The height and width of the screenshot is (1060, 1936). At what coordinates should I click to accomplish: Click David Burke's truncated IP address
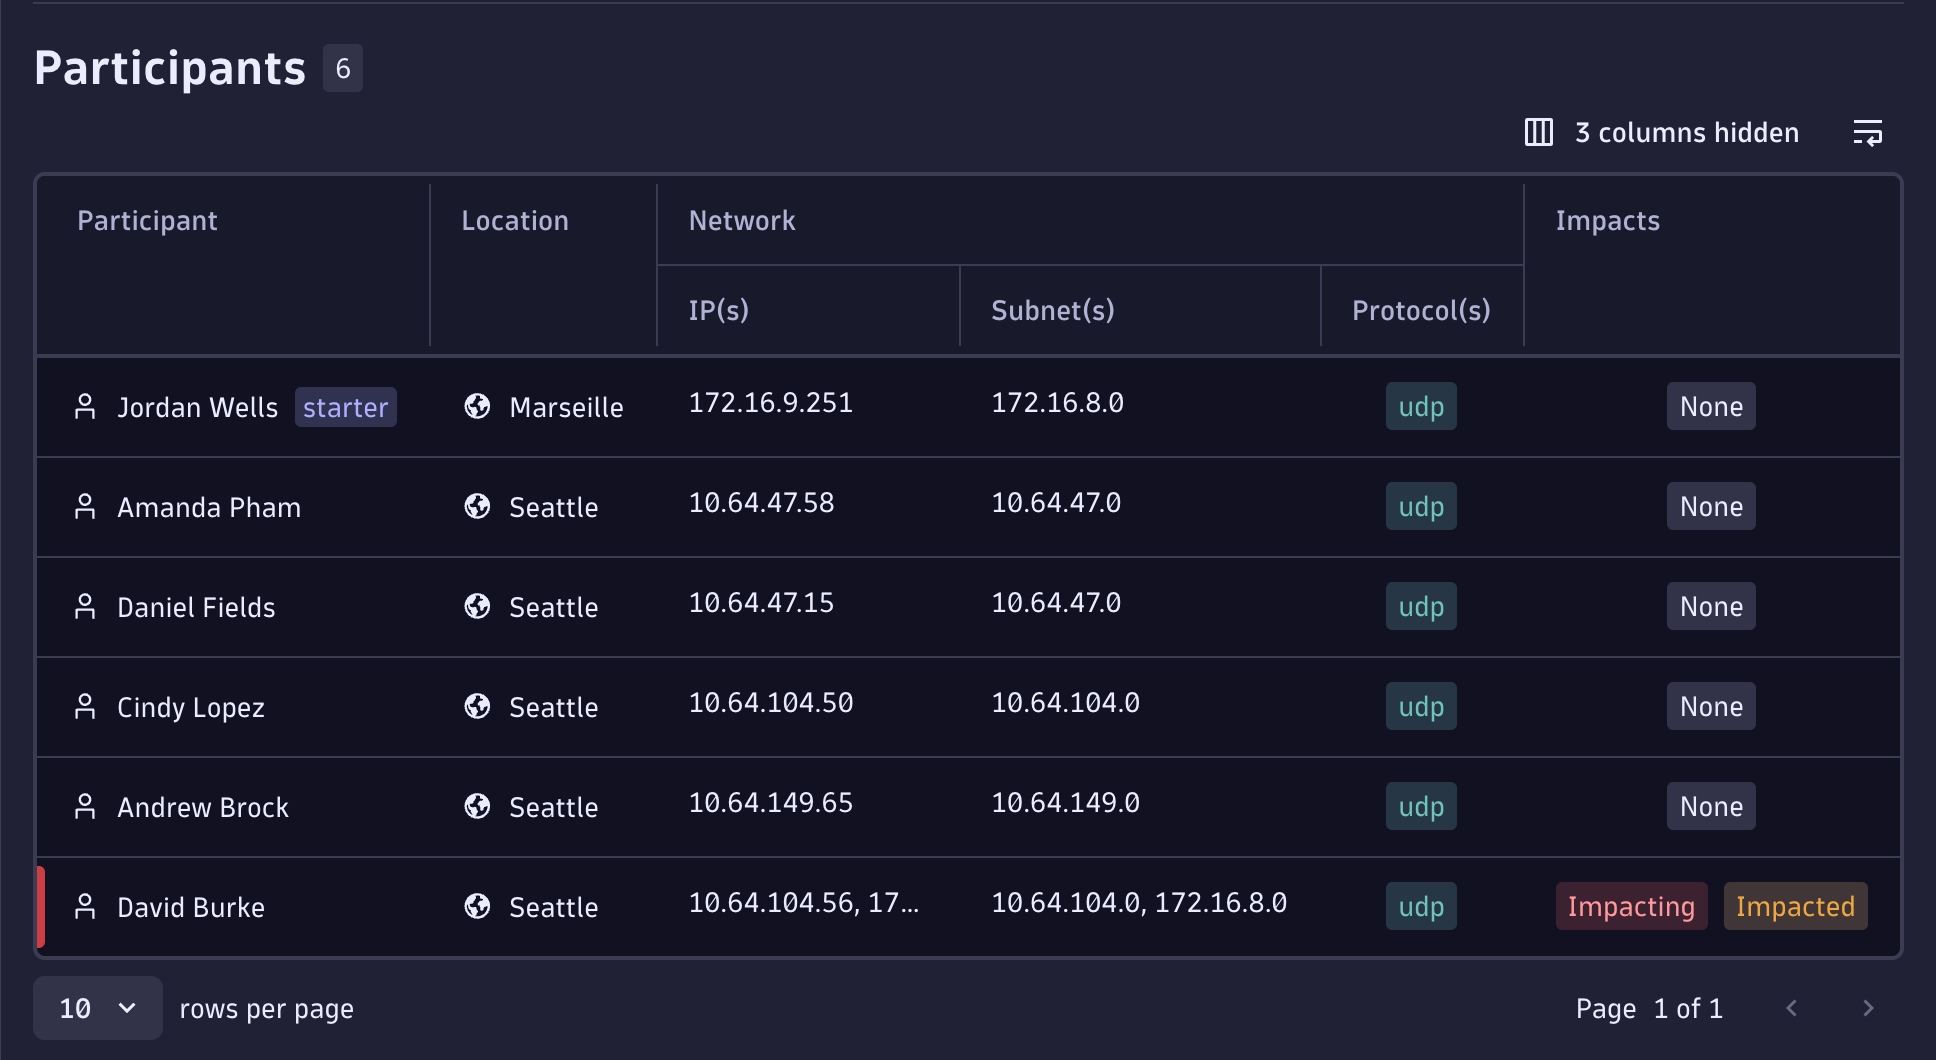pyautogui.click(x=803, y=904)
